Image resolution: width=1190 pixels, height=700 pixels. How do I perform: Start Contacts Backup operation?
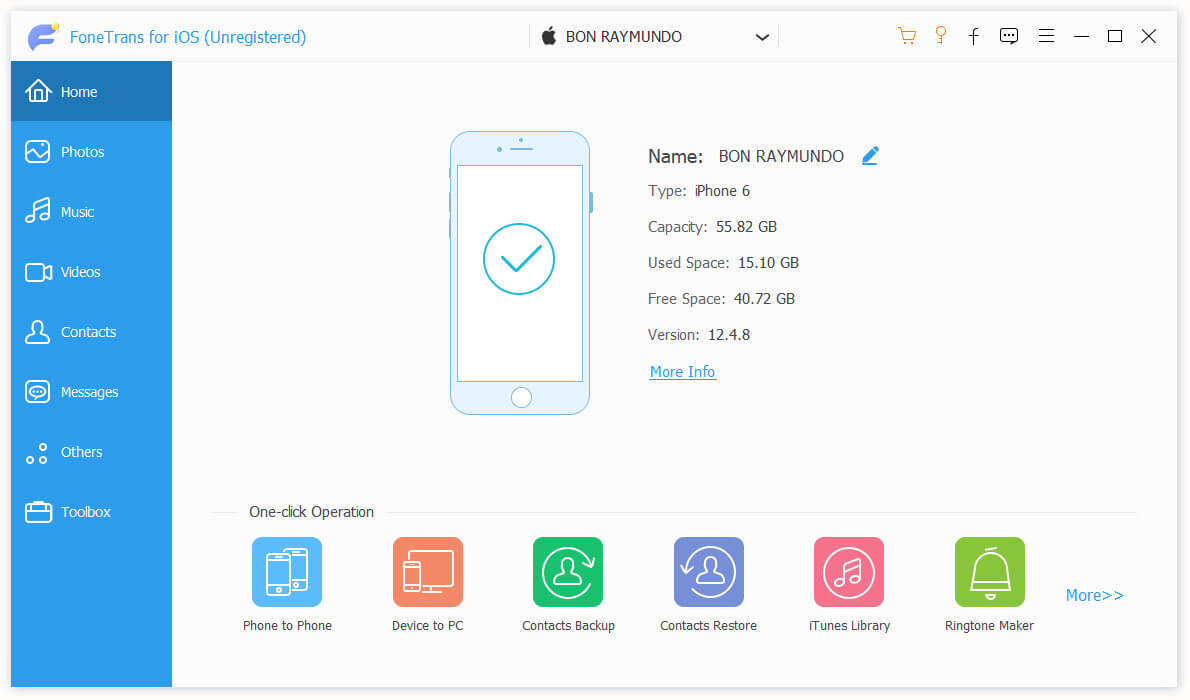pos(568,572)
